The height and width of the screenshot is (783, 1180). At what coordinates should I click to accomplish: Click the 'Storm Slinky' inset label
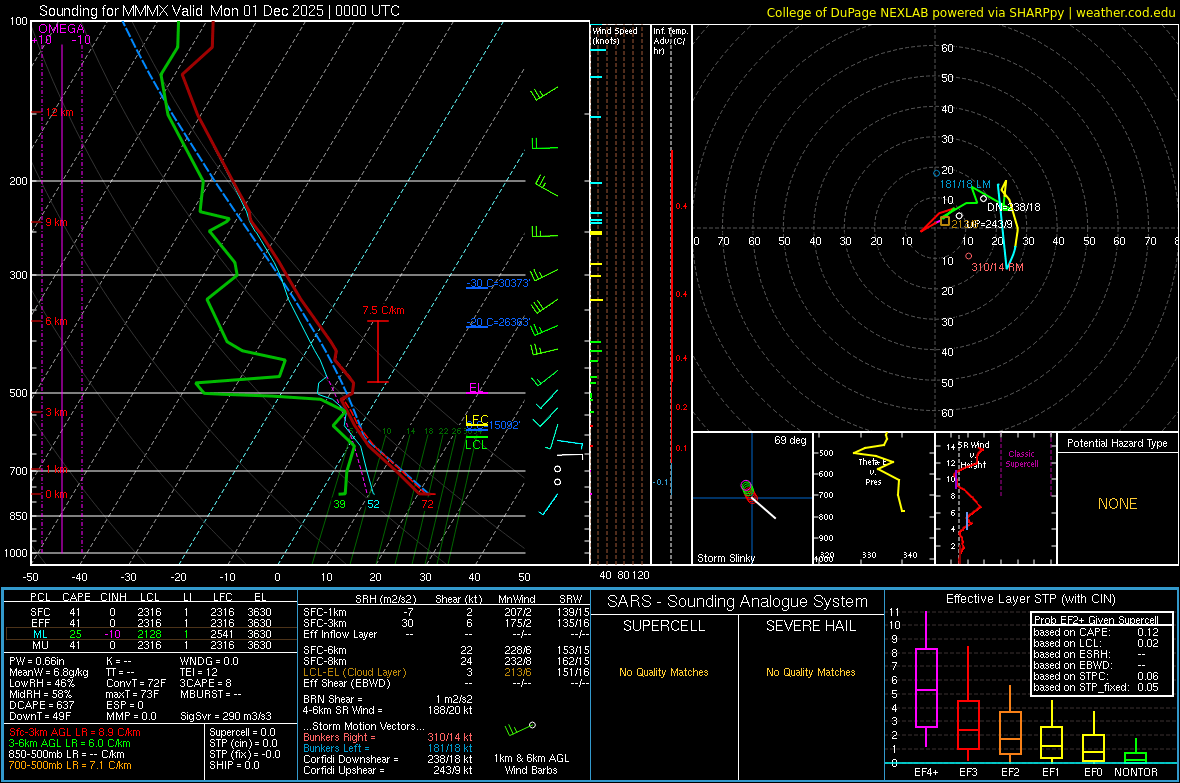coord(725,558)
